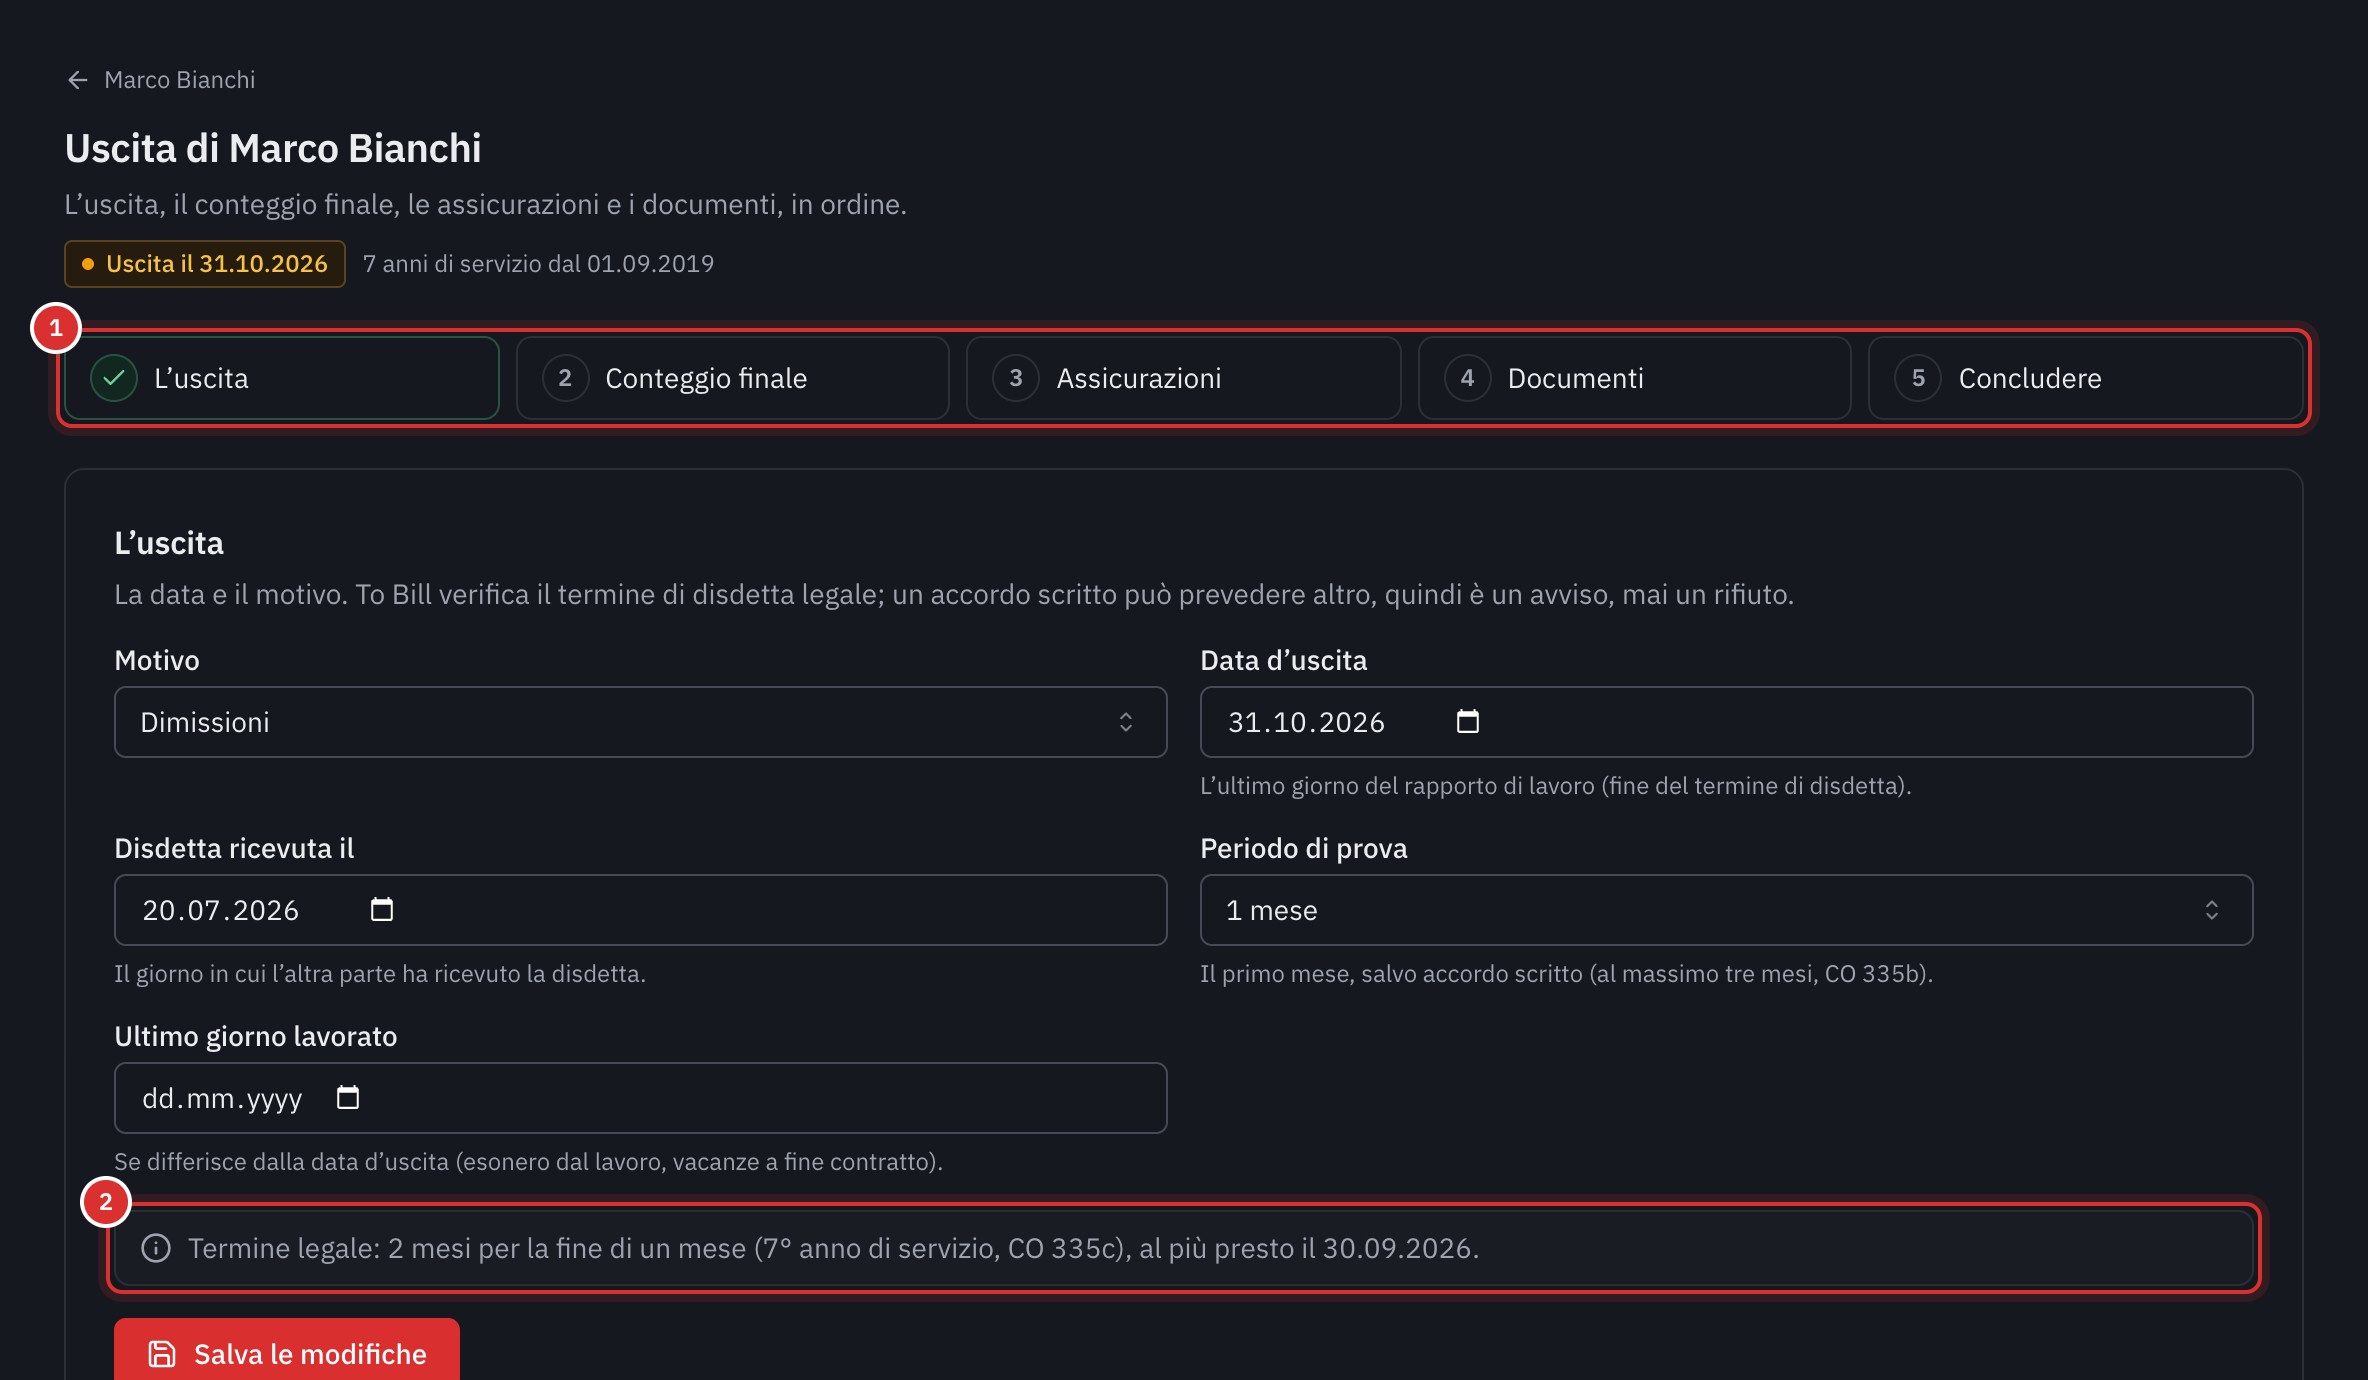Focus the Ultimo giorno lavorato date field
Viewport: 2368px width, 1380px height.
coord(640,1098)
